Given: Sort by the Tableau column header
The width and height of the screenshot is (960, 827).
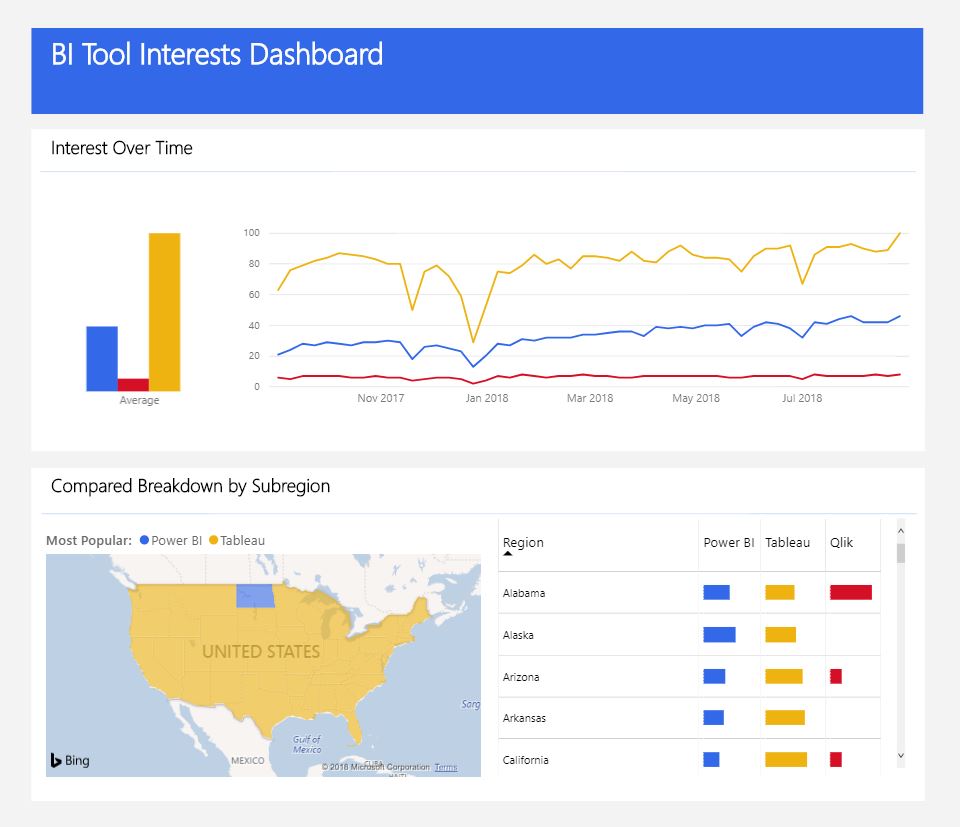Looking at the screenshot, I should [x=789, y=543].
